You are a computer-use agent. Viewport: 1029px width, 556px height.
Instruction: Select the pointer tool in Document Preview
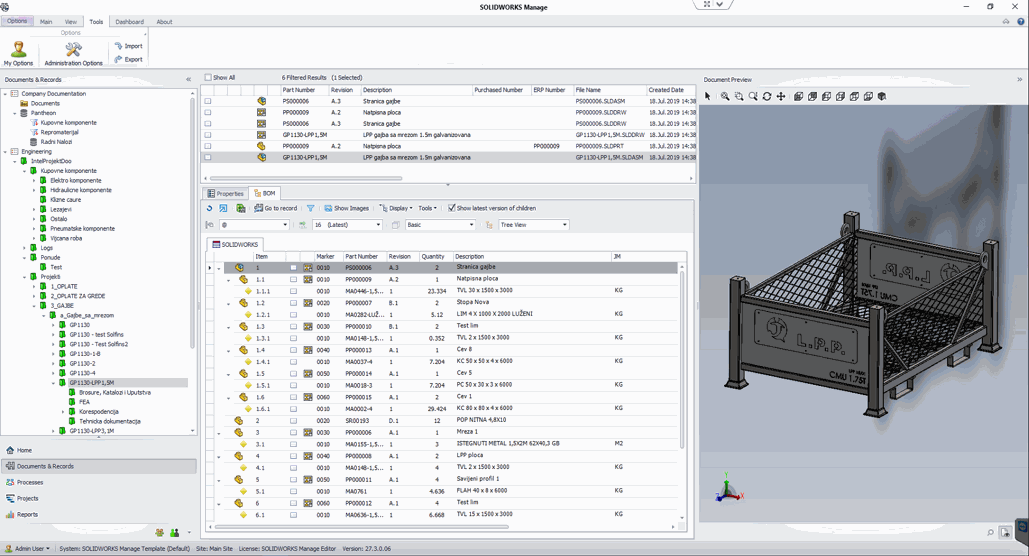point(708,97)
